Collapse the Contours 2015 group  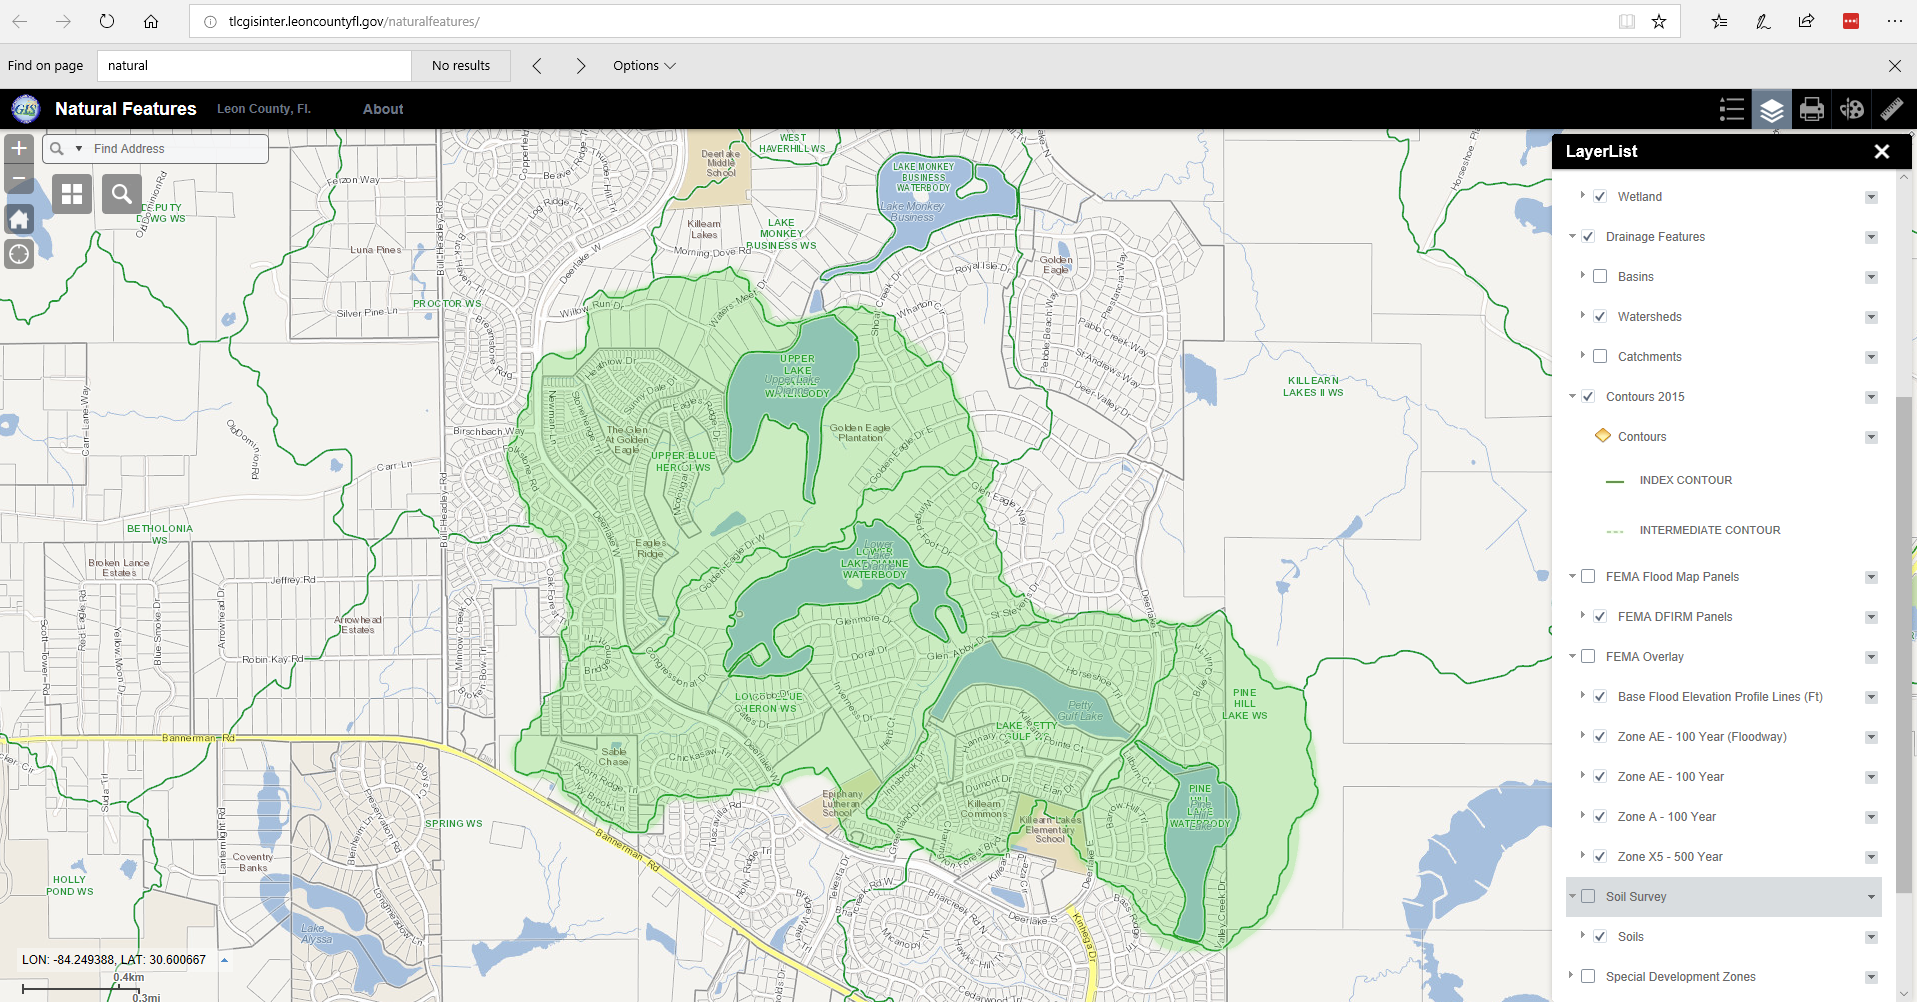click(1572, 397)
